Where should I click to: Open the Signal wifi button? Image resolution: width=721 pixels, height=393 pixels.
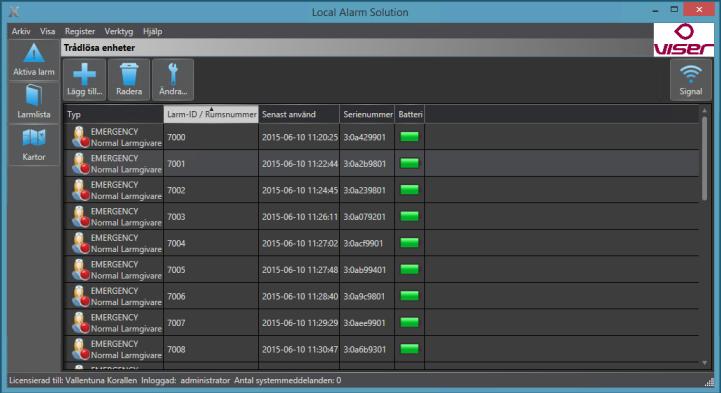[691, 80]
